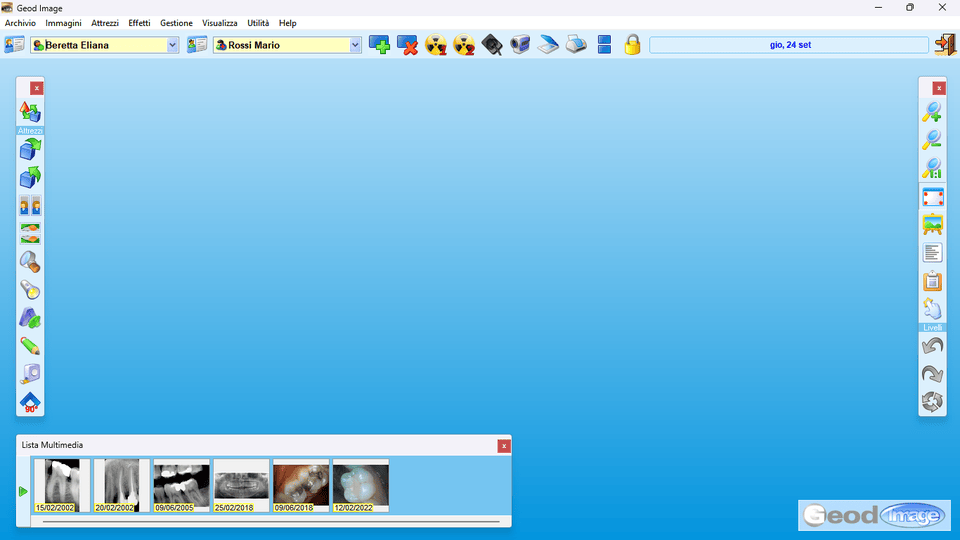
Task: Select the panoramic thumbnail dated 25/02/2018
Action: [241, 486]
